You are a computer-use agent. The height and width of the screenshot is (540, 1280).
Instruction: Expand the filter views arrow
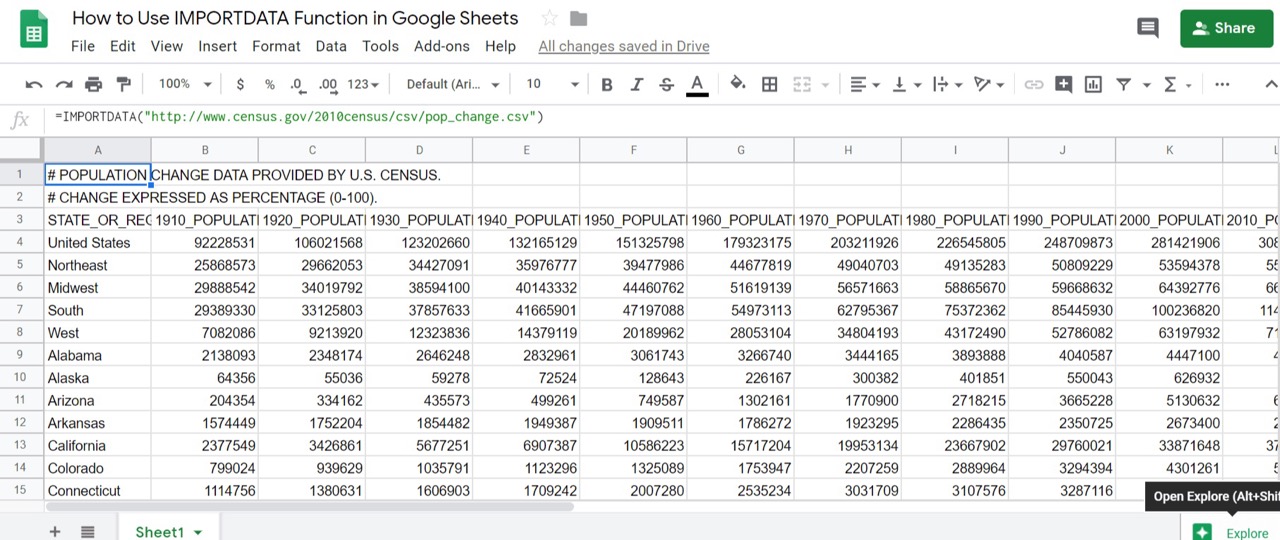point(1146,85)
